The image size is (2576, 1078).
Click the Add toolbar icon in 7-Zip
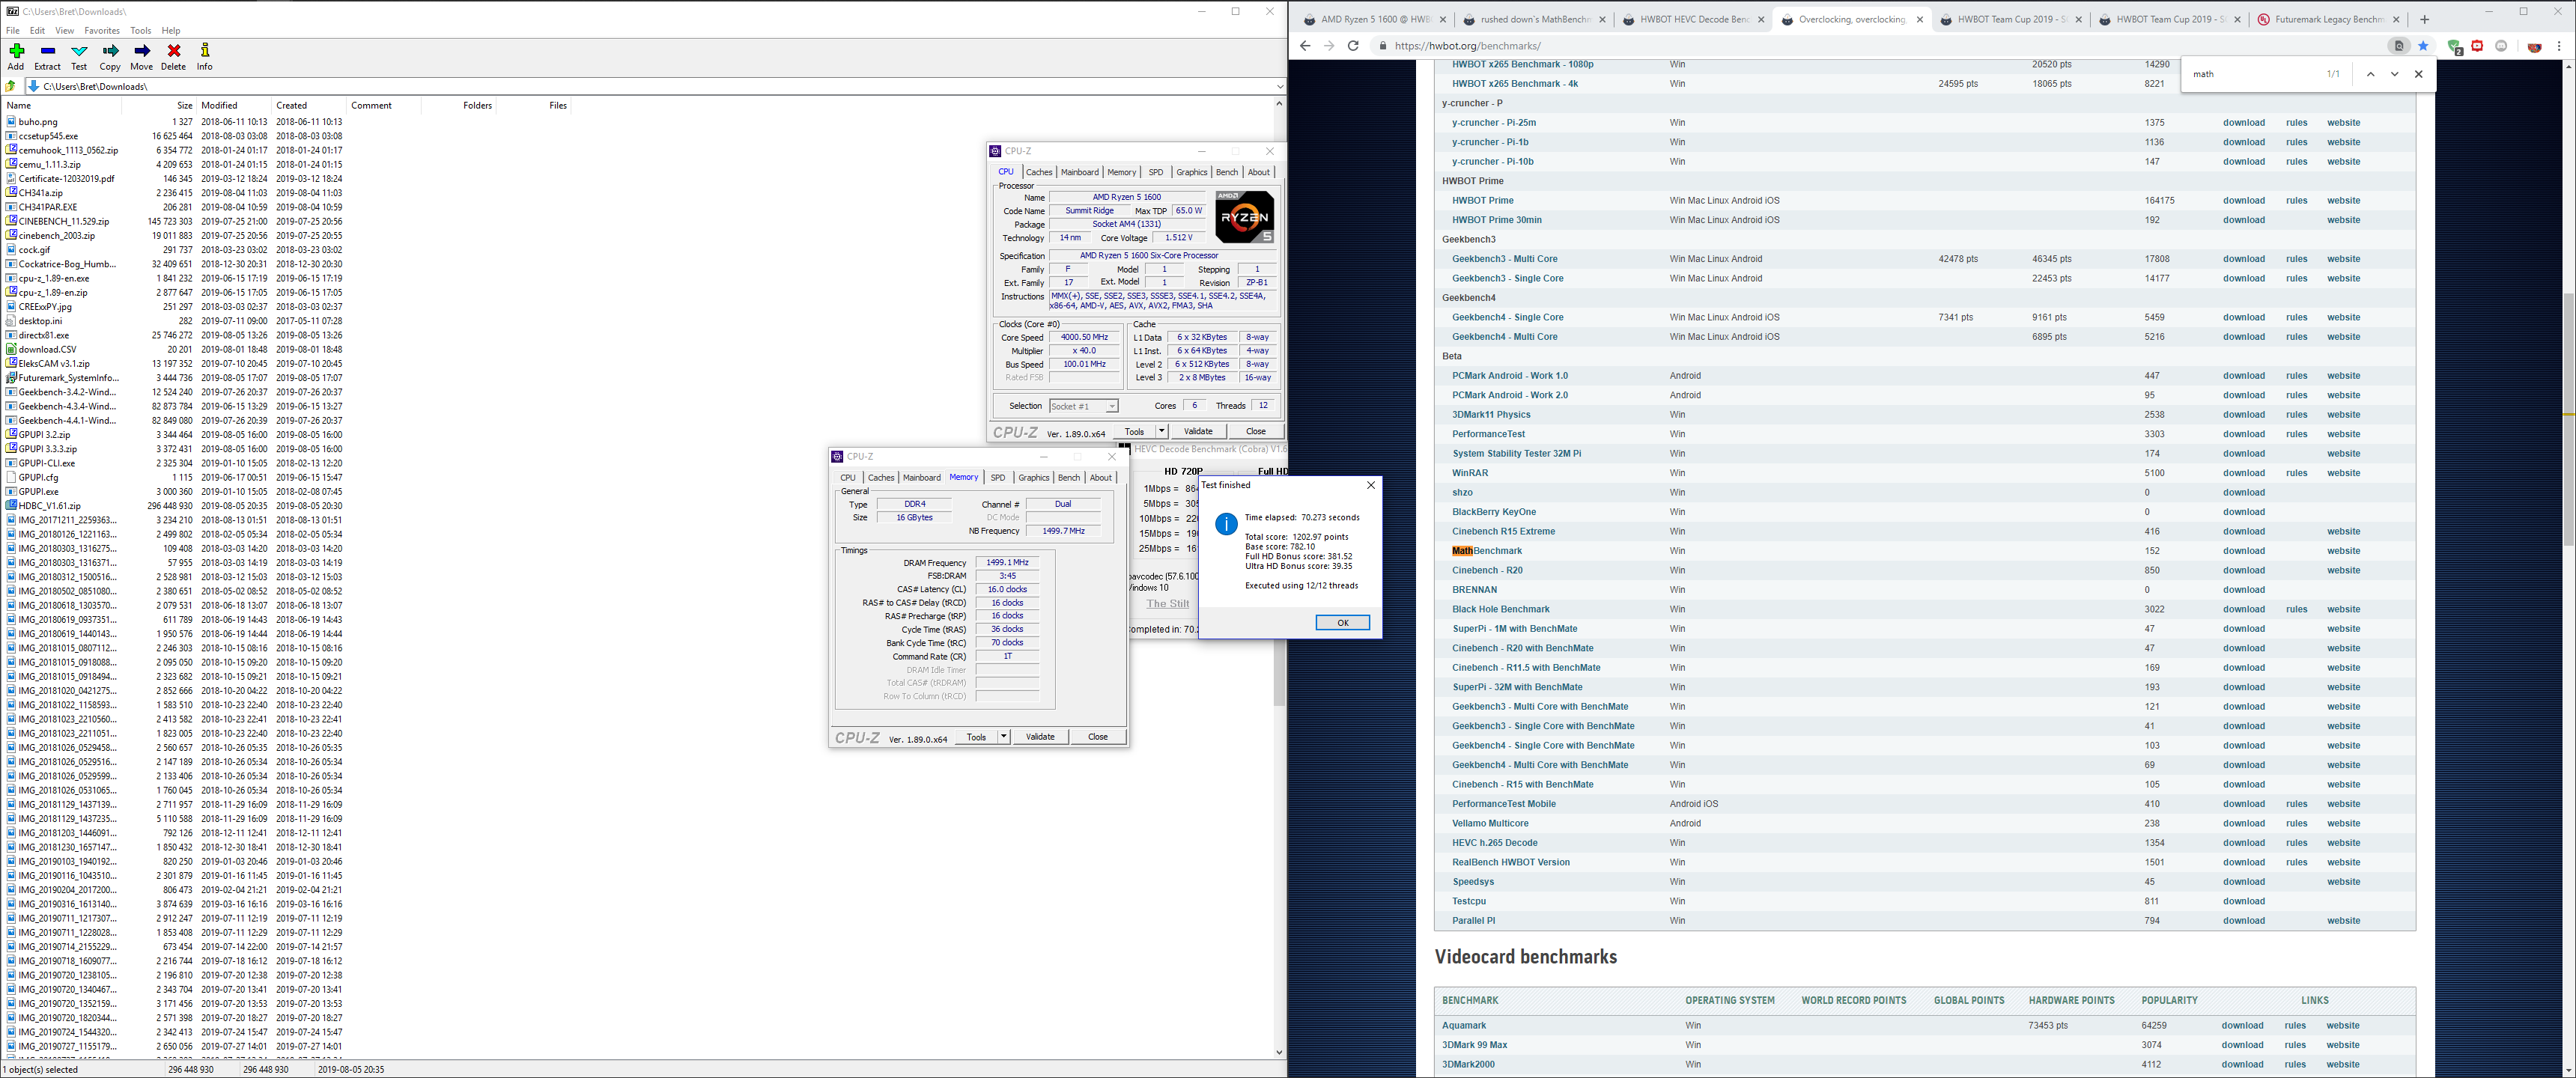tap(16, 51)
